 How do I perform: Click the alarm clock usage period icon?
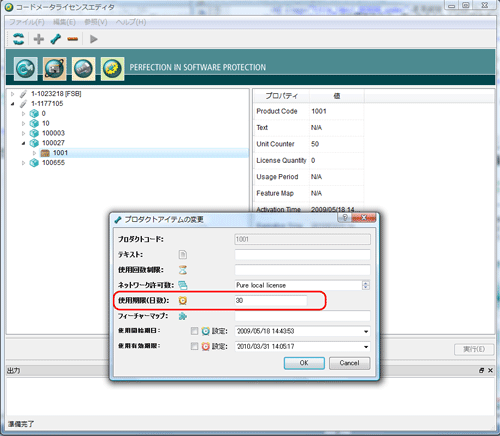coord(183,301)
